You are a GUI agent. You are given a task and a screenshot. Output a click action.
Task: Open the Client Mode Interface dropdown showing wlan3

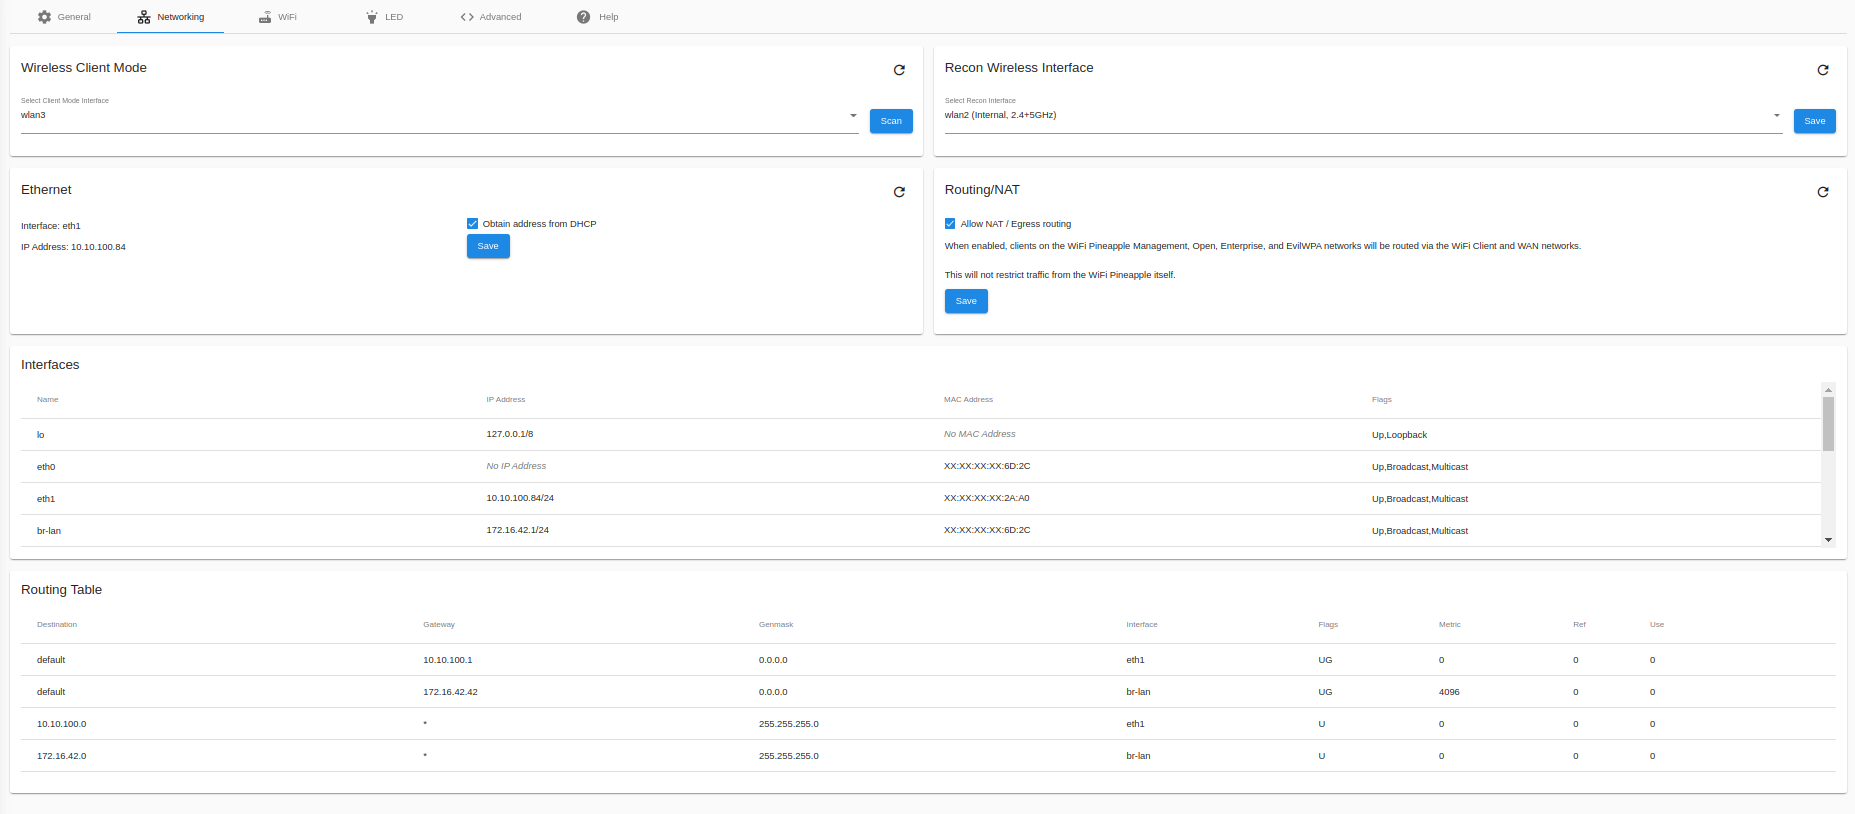439,116
